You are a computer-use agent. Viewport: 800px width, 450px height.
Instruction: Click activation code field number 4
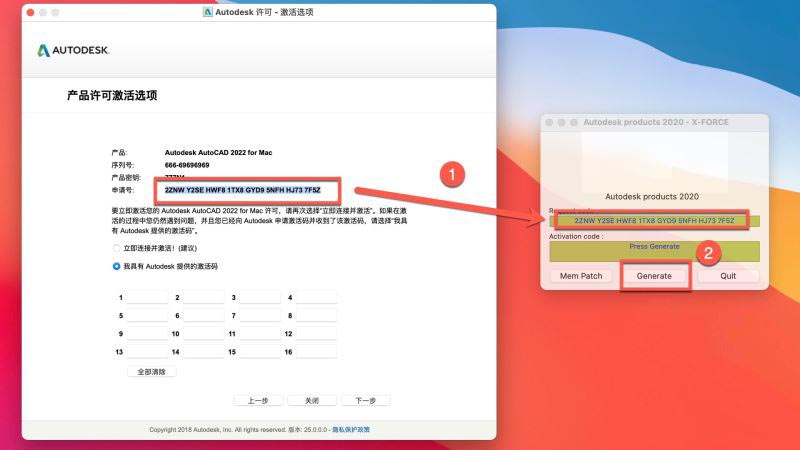[316, 297]
